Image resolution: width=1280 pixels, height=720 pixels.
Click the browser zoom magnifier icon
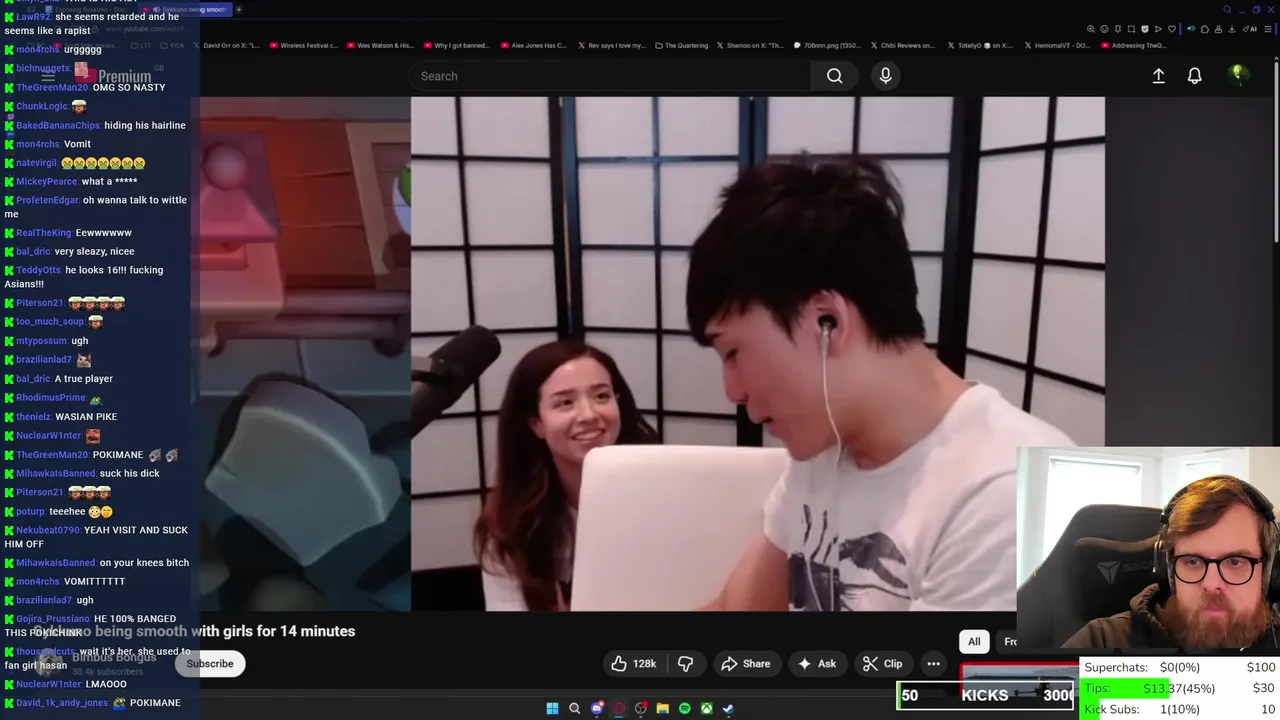(x=1090, y=29)
